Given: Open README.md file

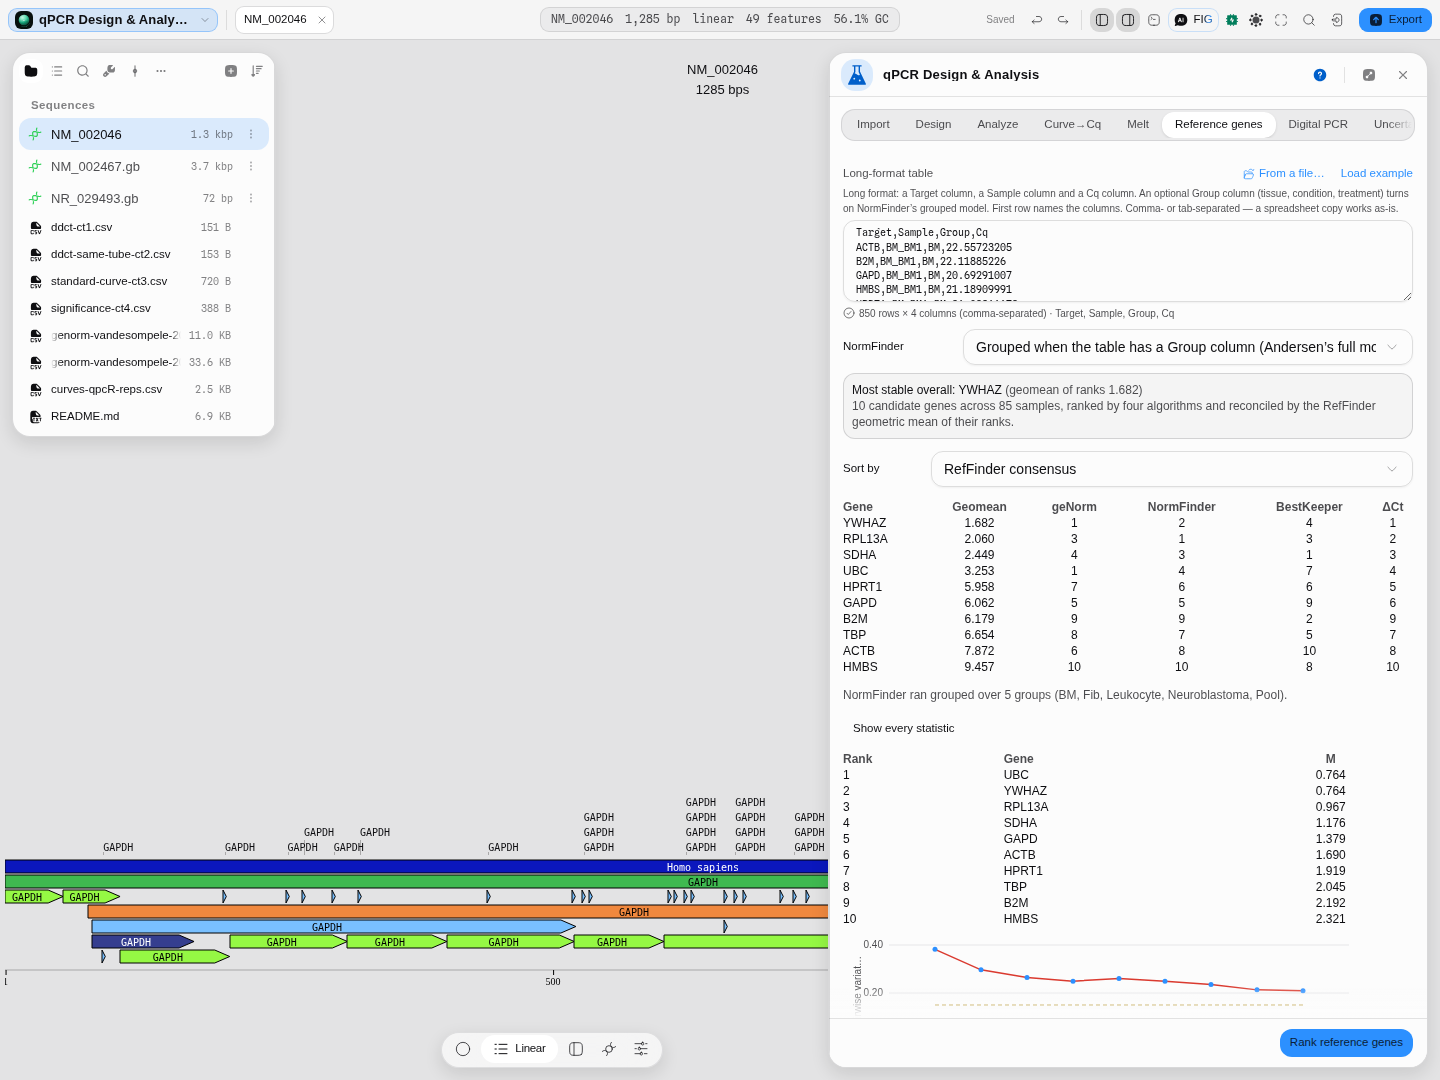Looking at the screenshot, I should (144, 416).
